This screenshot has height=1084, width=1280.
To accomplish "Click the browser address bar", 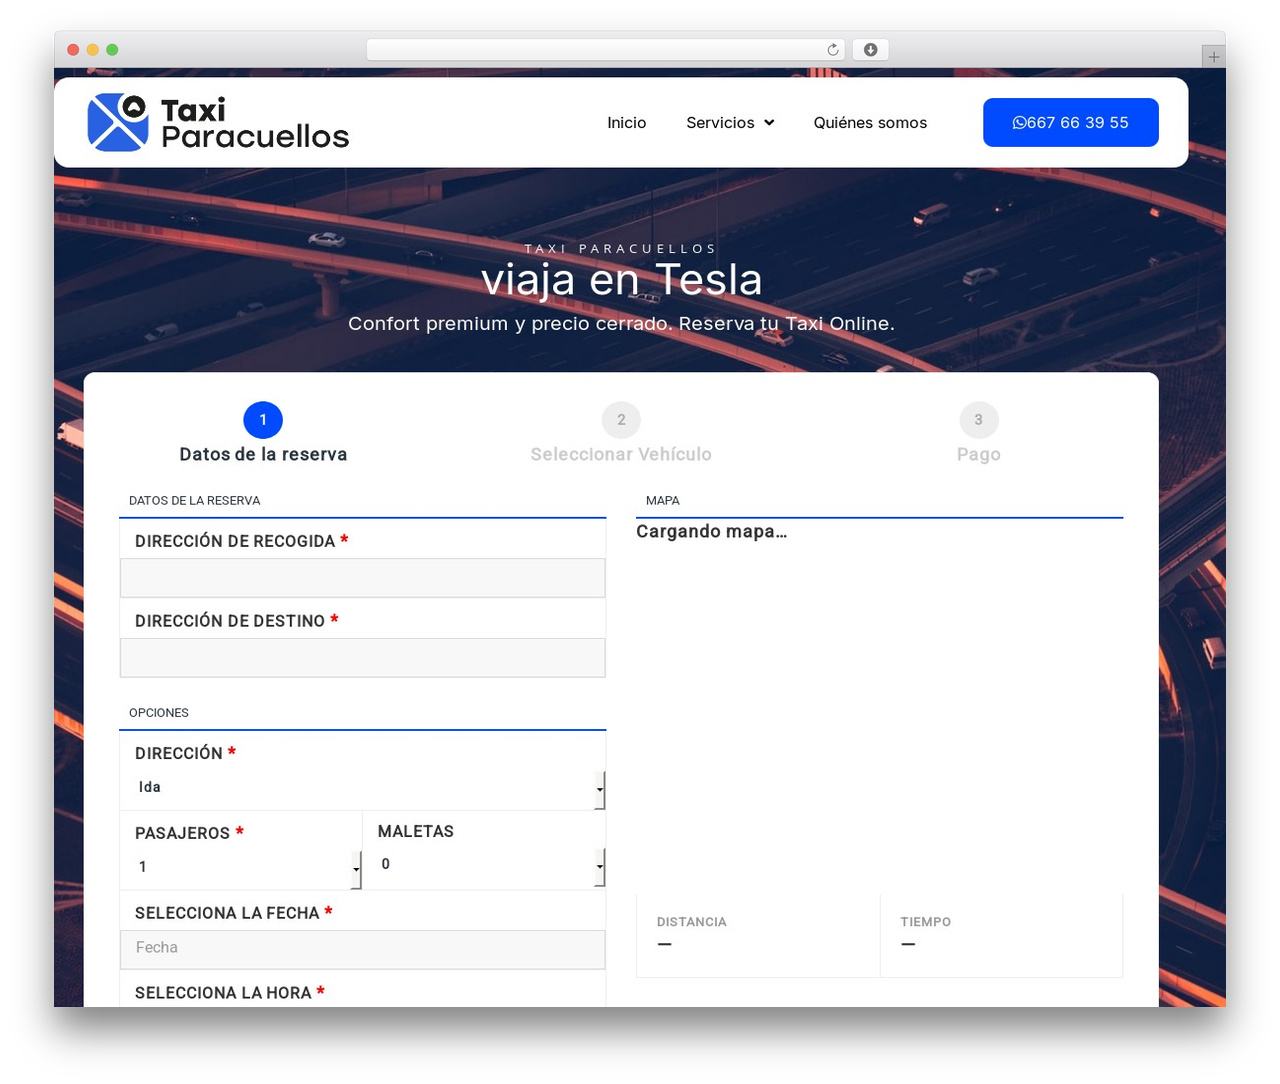I will (605, 50).
